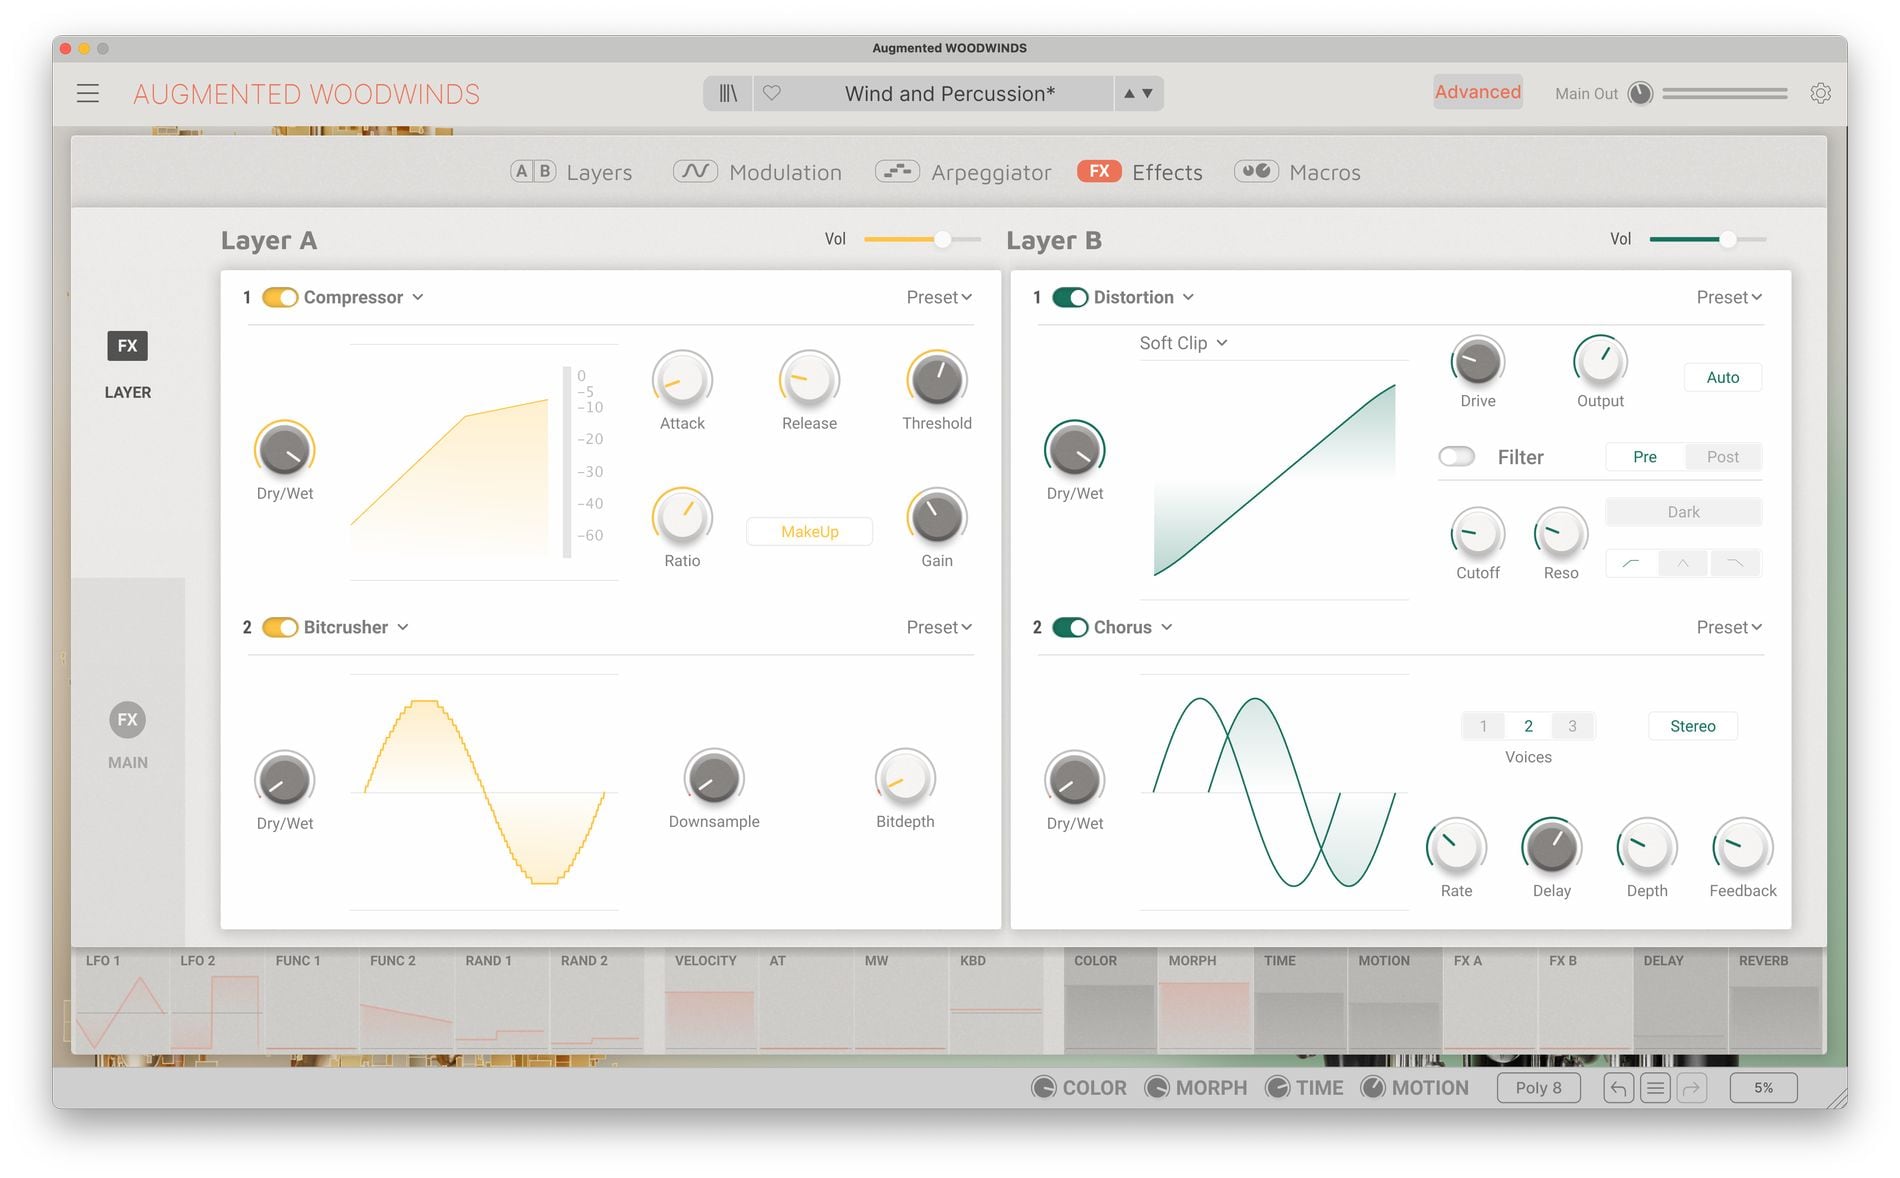Screen dimensions: 1900x1178
Task: Open the Compressor effect type dropdown
Action: (364, 297)
